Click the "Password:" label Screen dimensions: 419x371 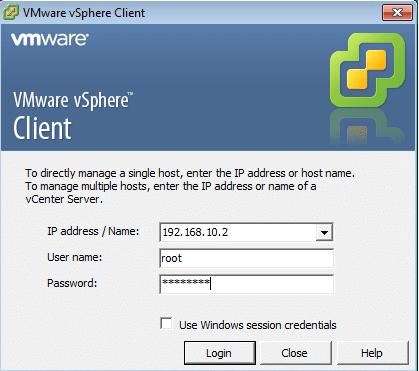72,283
